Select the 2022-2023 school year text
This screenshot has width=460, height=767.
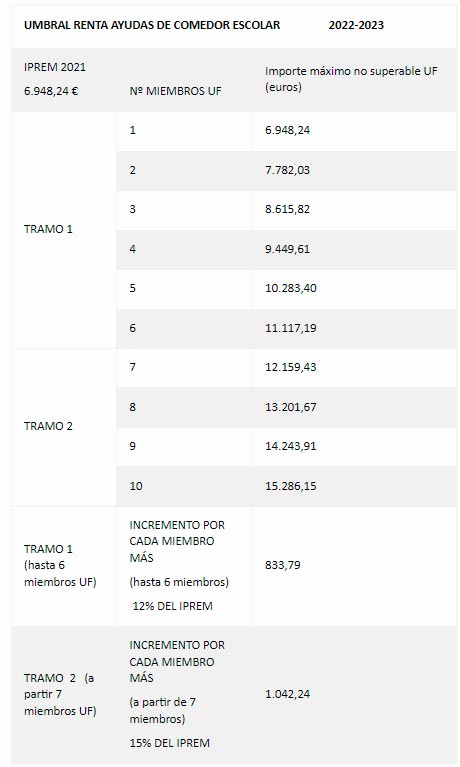click(x=356, y=25)
